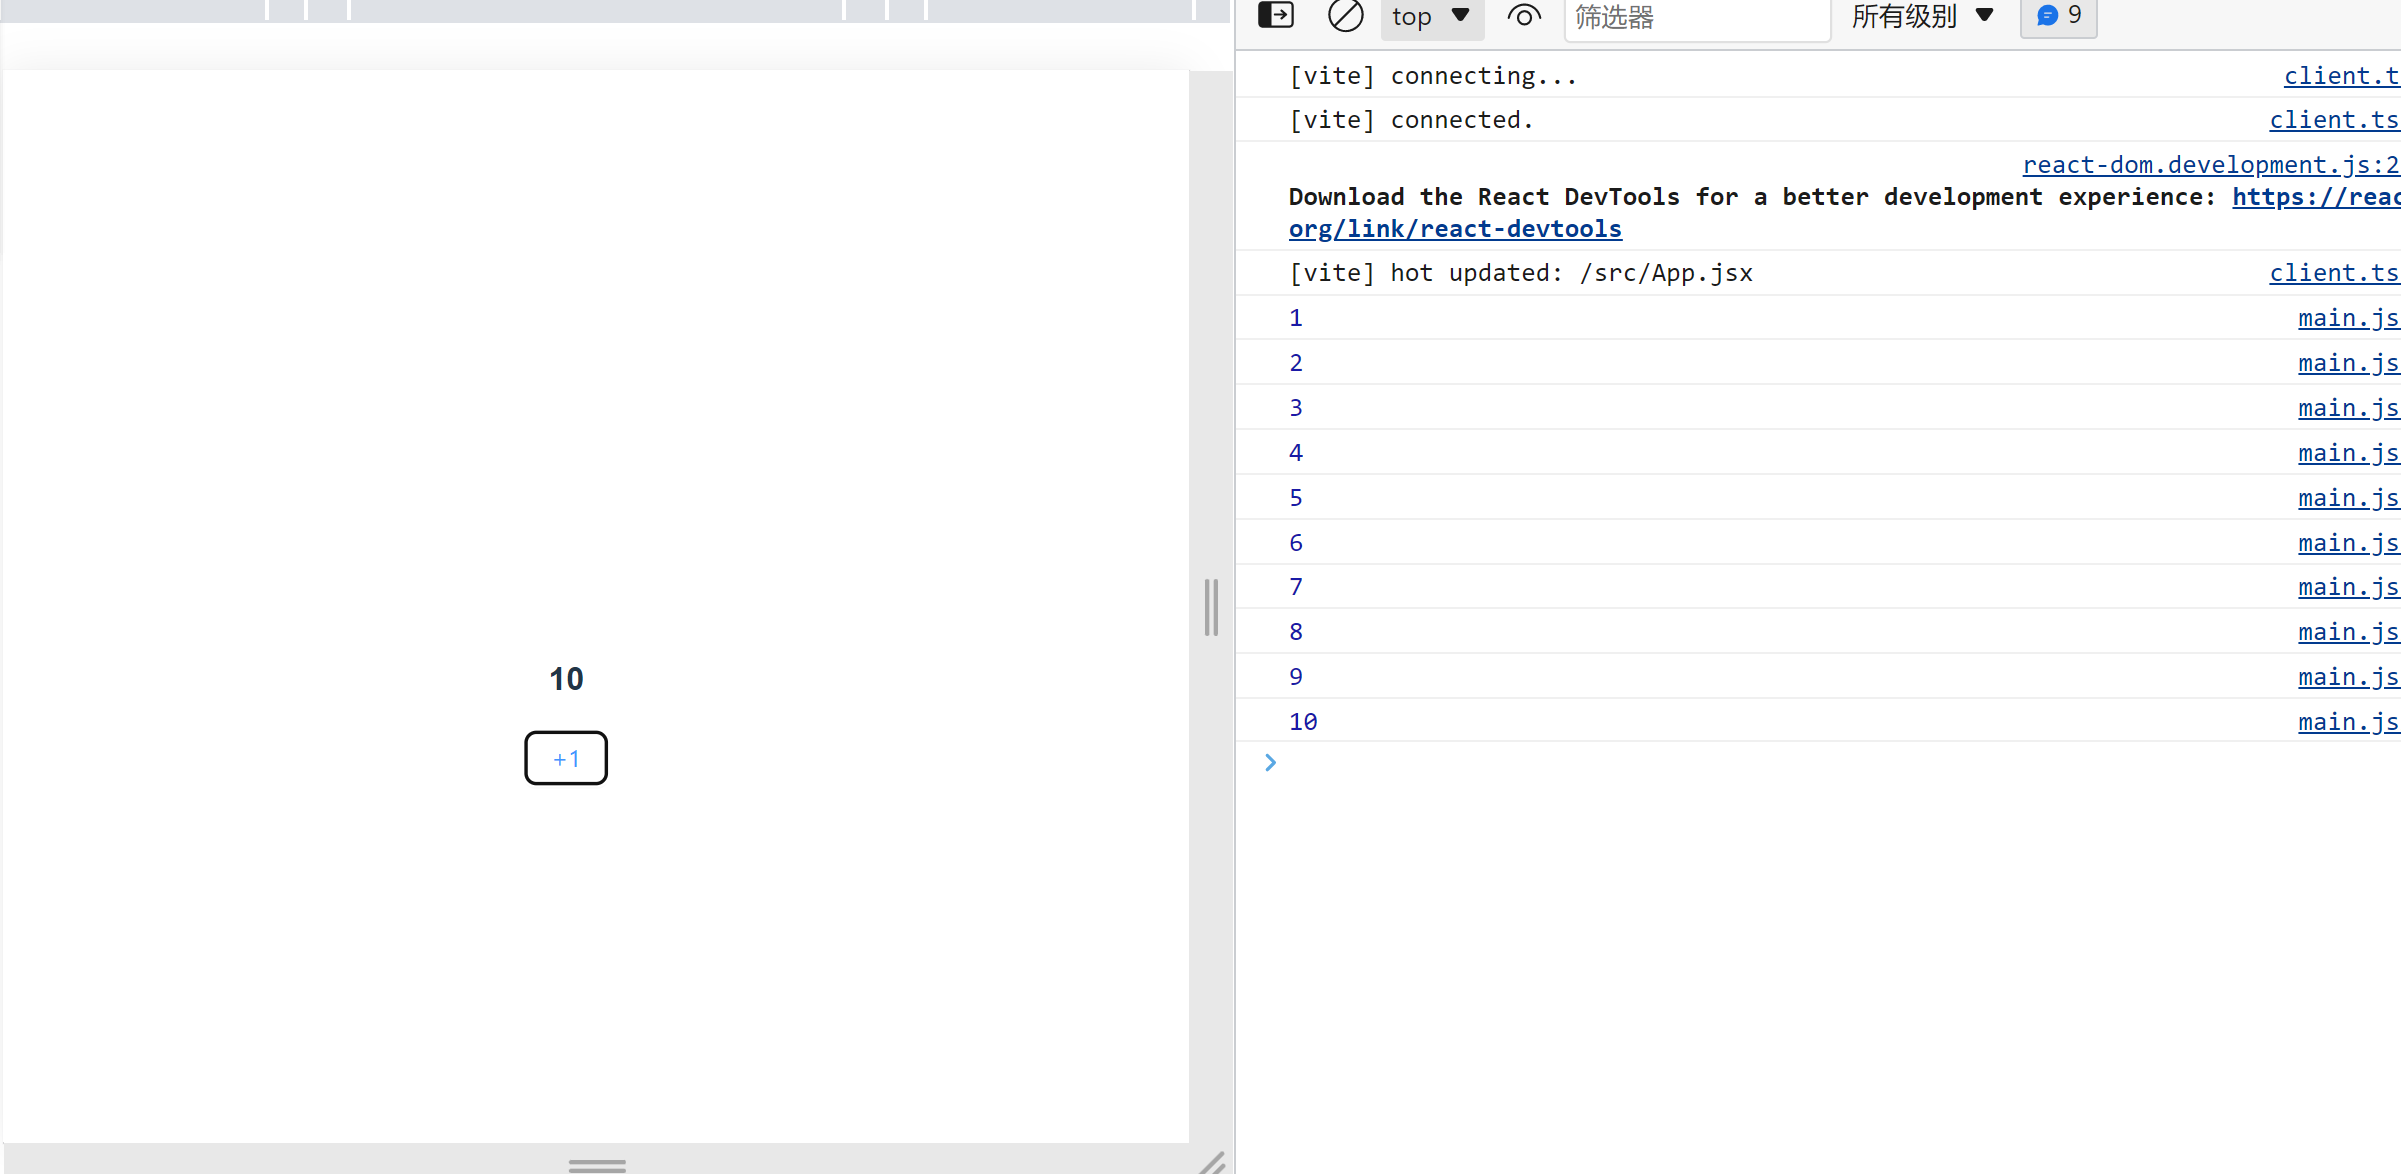2401x1174 pixels.
Task: Open the react-devtools hyperlink
Action: (x=1455, y=229)
